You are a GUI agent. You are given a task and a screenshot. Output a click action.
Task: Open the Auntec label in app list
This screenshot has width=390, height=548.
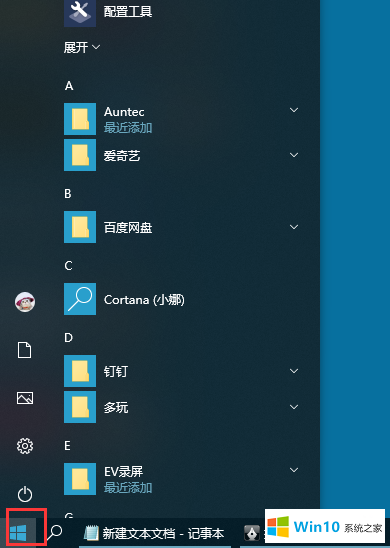click(124, 112)
